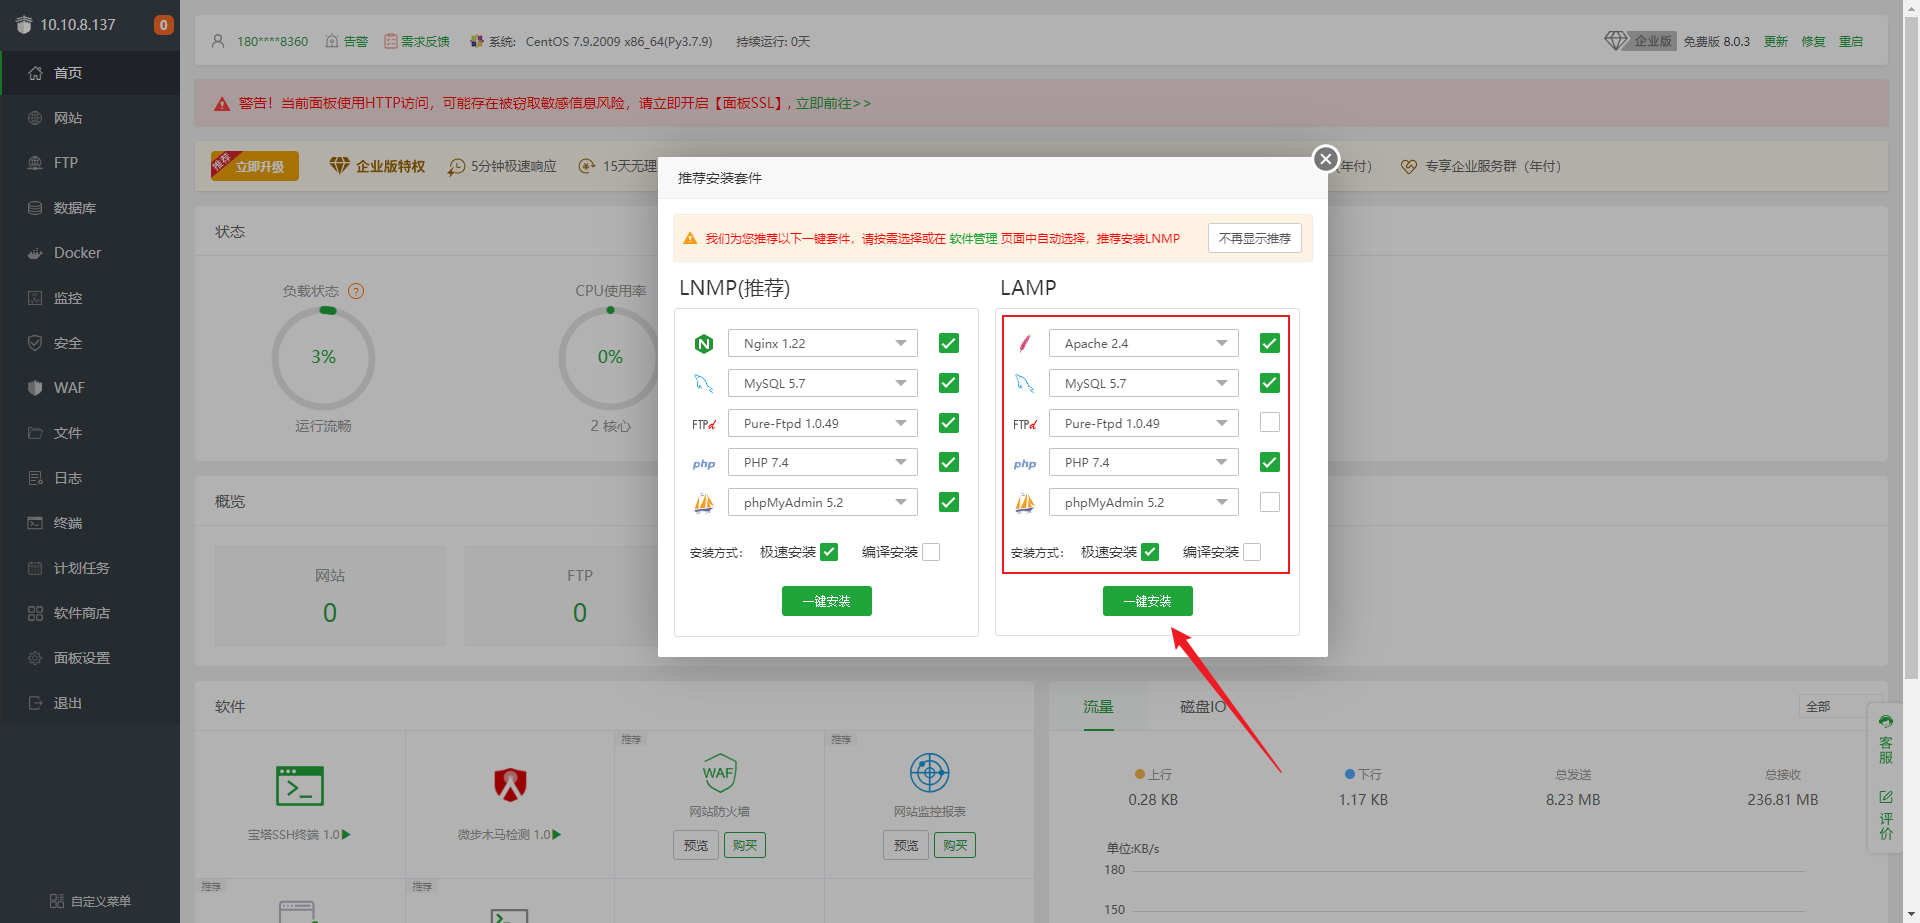This screenshot has width=1920, height=923.
Task: Click the user account icon in the top bar
Action: pos(218,41)
